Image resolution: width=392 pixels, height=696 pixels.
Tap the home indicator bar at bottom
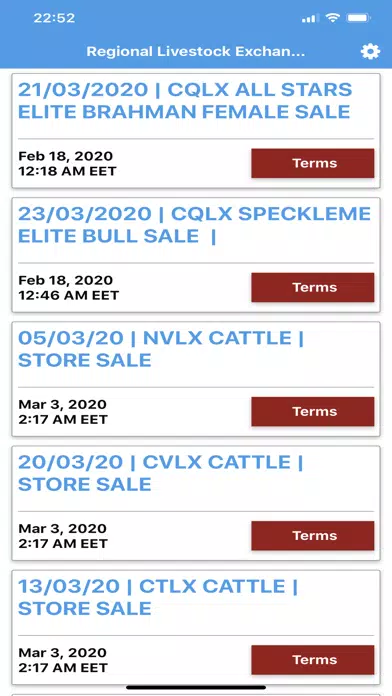(x=196, y=687)
